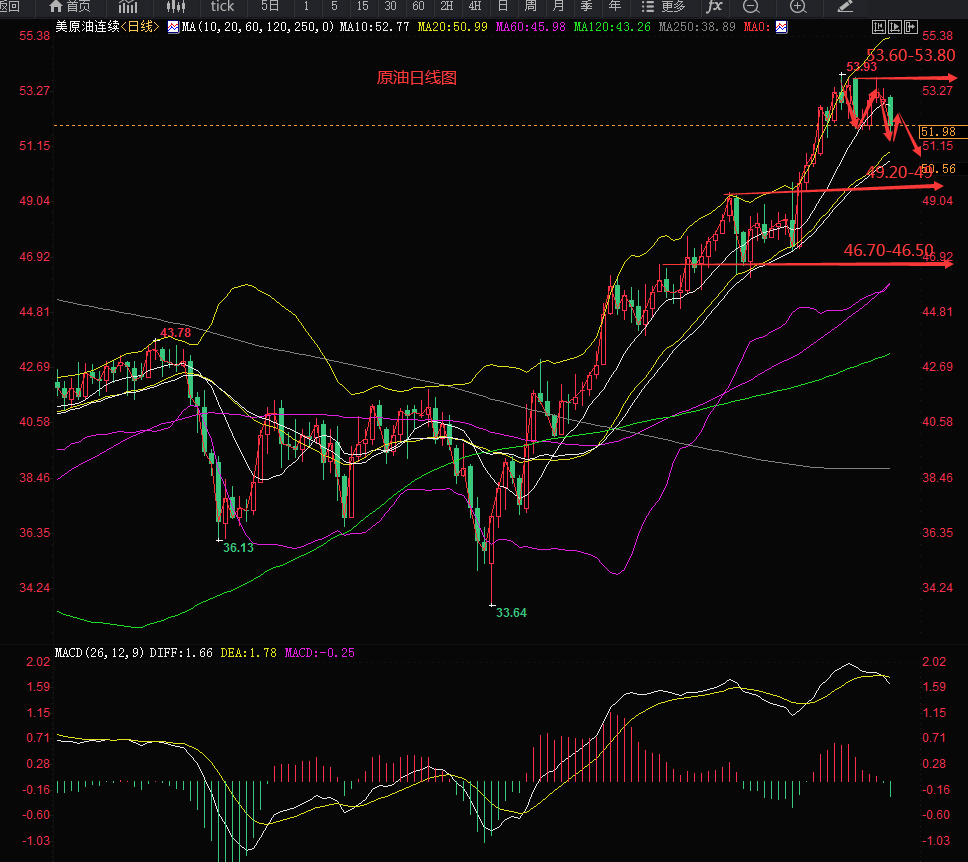
Task: Switch to the tick period tab
Action: 222,6
